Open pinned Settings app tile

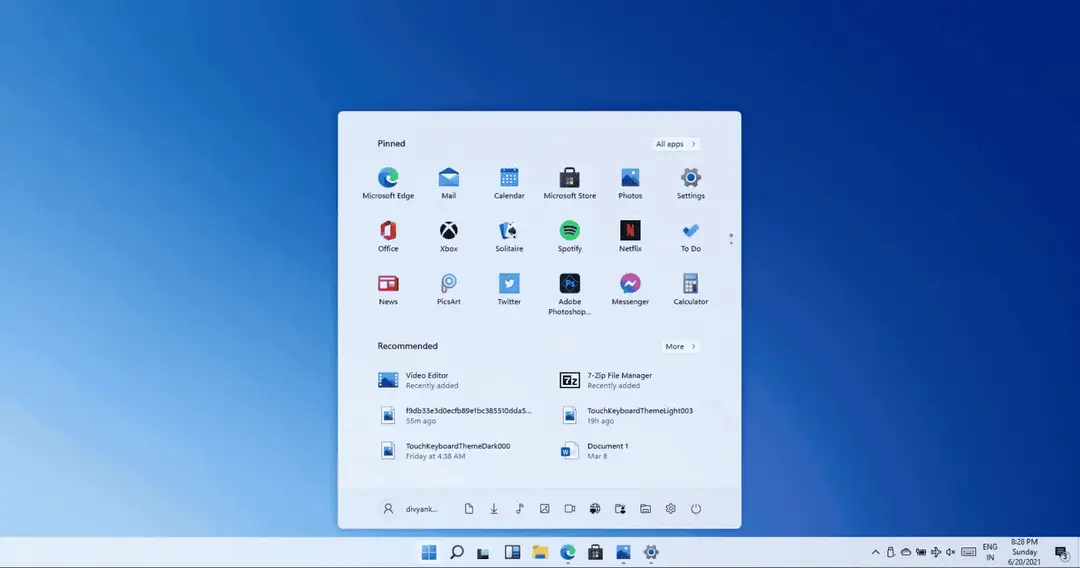click(x=690, y=183)
